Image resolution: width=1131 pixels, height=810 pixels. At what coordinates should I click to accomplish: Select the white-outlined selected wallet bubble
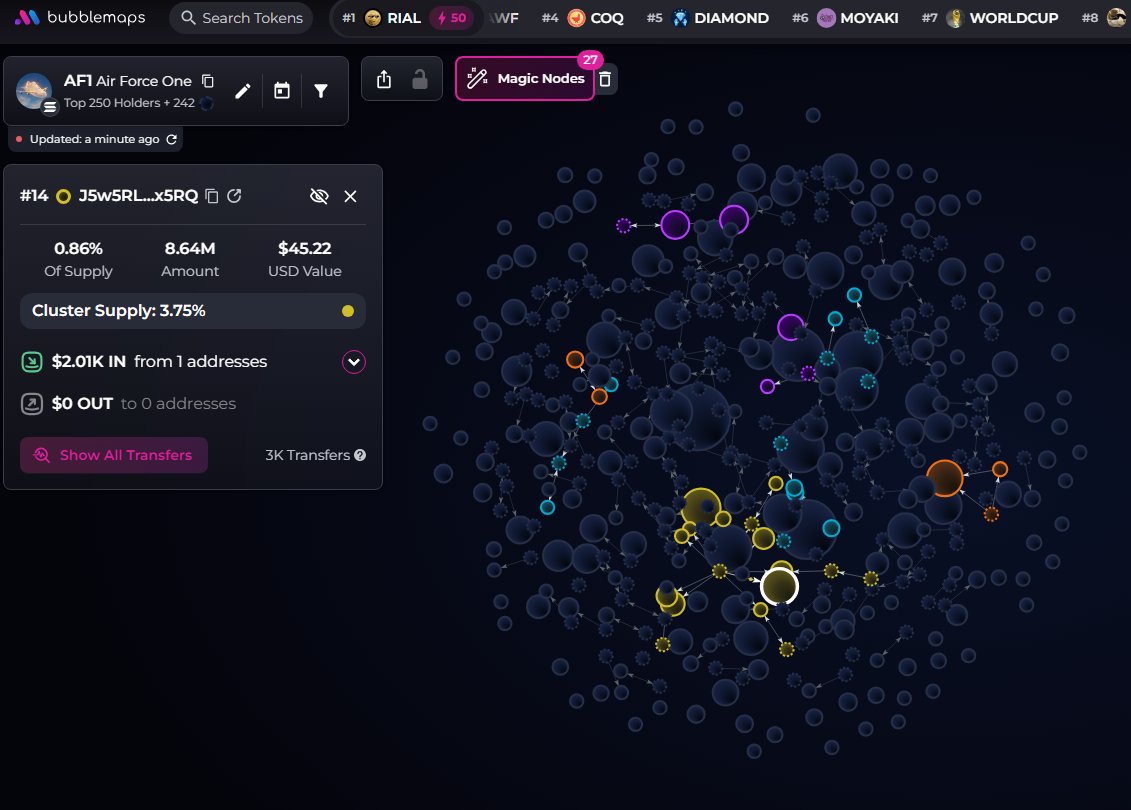(779, 586)
